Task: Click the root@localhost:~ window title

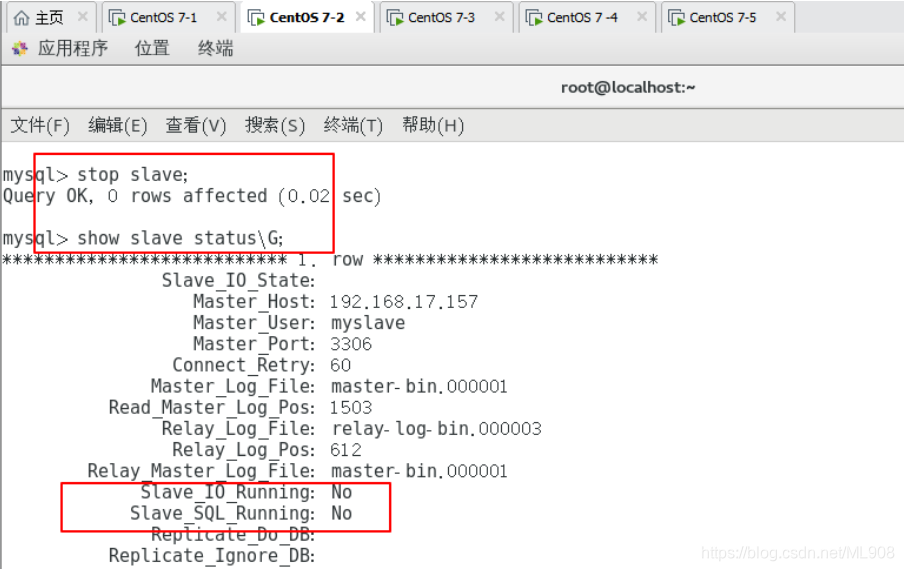Action: [x=628, y=88]
